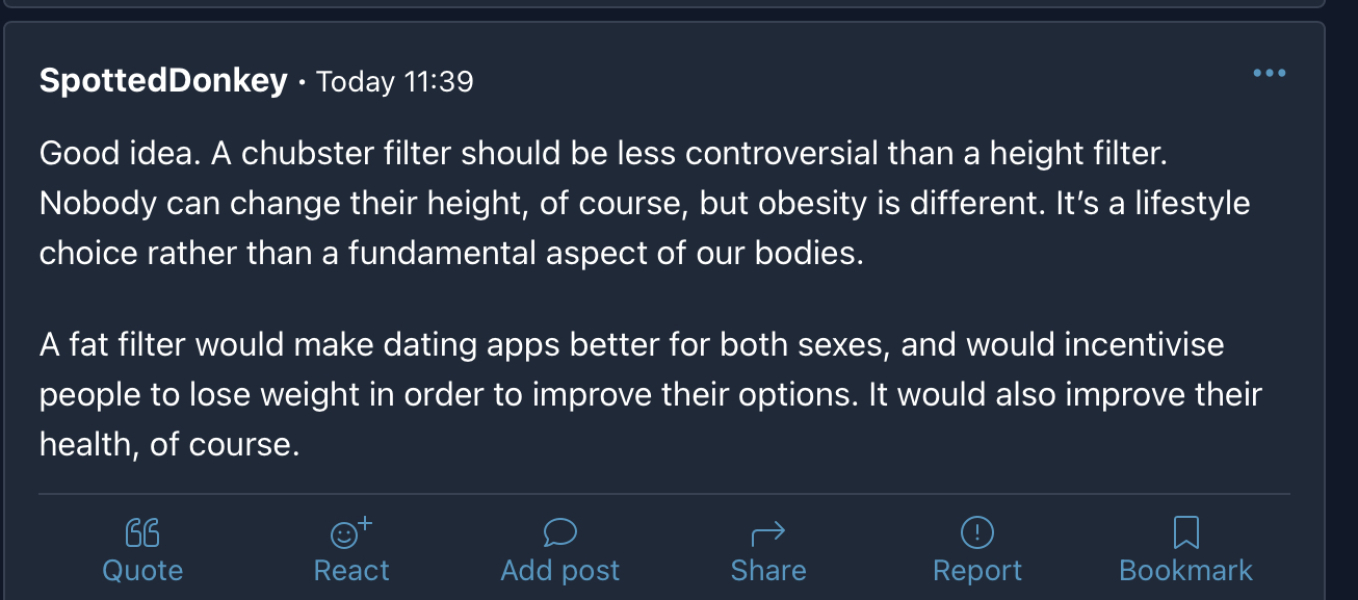
Task: Click the Share arrow icon
Action: (x=768, y=531)
